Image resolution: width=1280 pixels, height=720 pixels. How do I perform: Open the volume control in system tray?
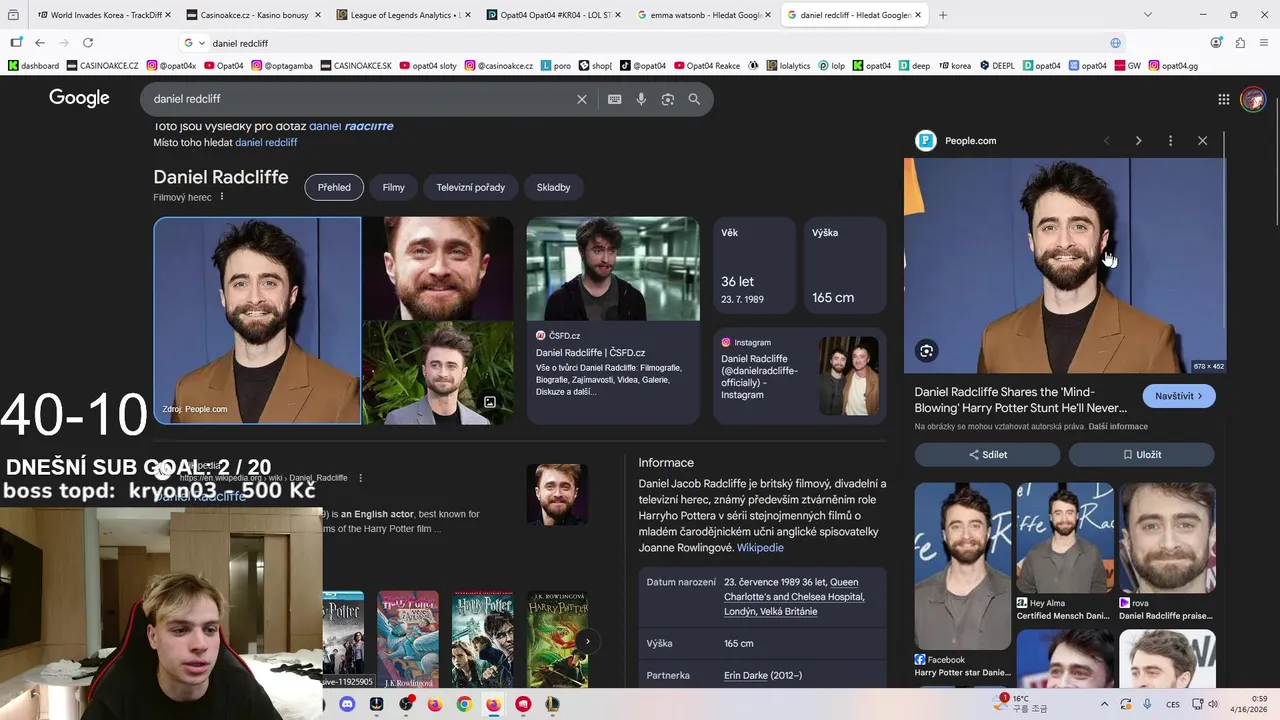[x=1213, y=704]
